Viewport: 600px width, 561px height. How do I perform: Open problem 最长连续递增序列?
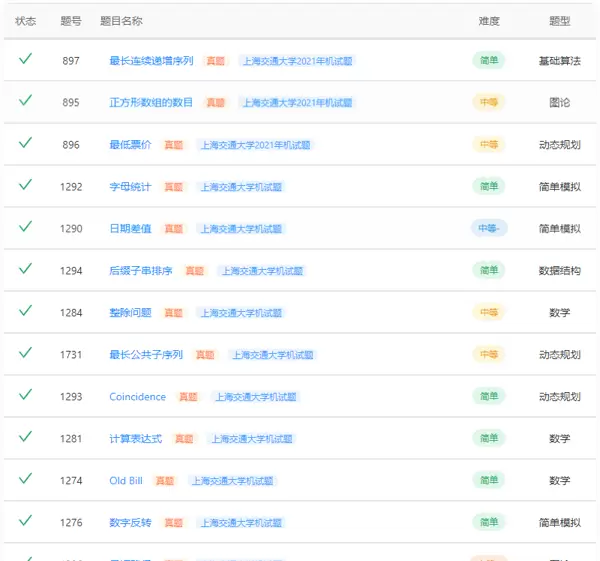(151, 61)
